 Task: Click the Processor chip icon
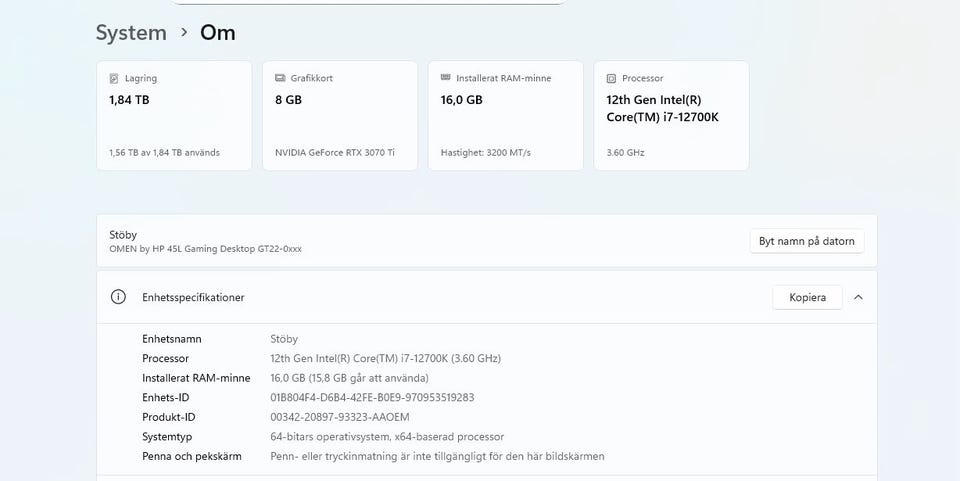[612, 78]
